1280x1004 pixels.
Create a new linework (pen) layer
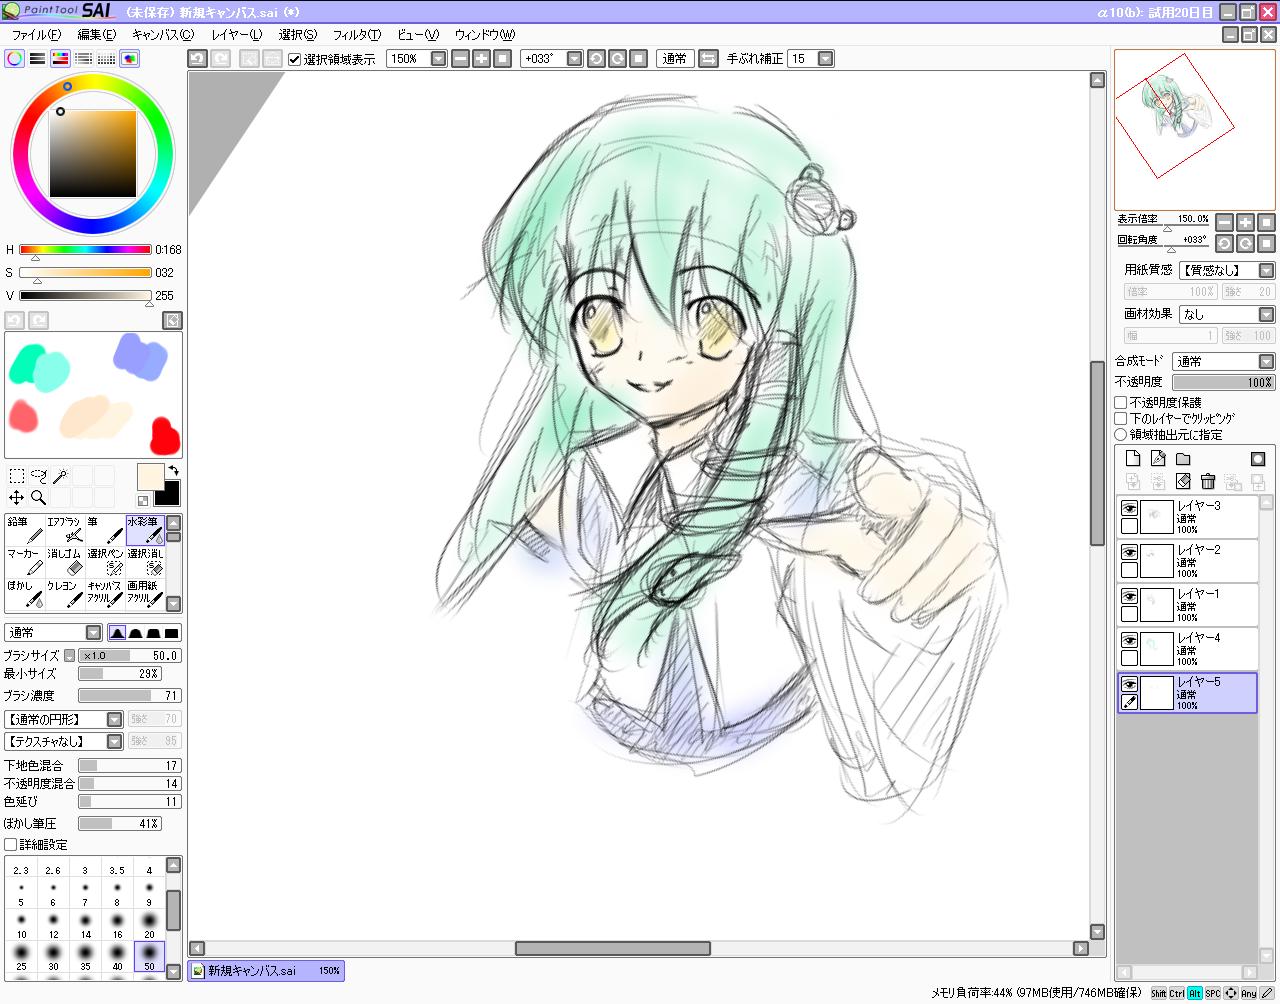1158,458
